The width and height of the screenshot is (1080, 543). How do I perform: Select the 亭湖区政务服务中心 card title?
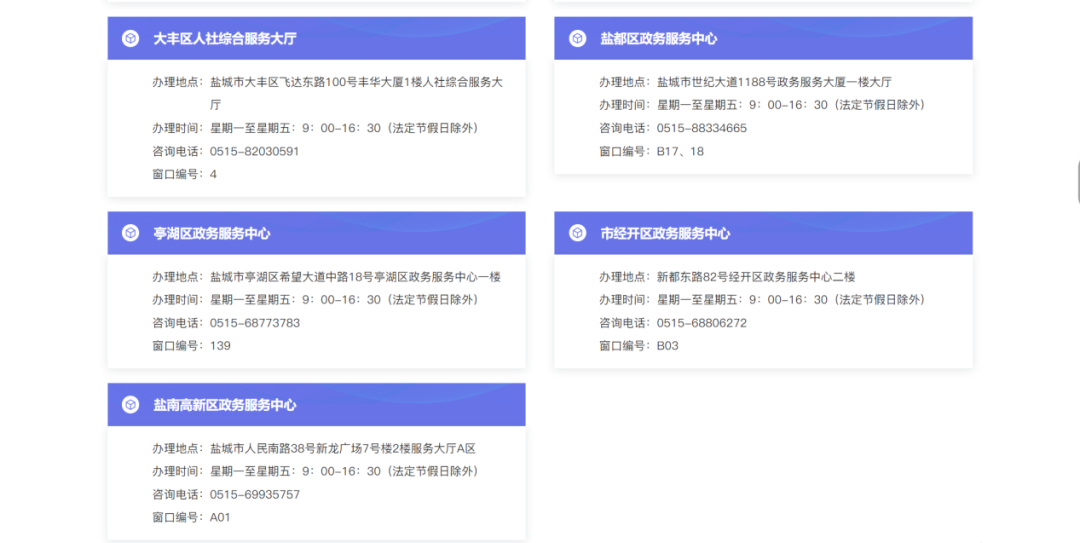point(211,234)
